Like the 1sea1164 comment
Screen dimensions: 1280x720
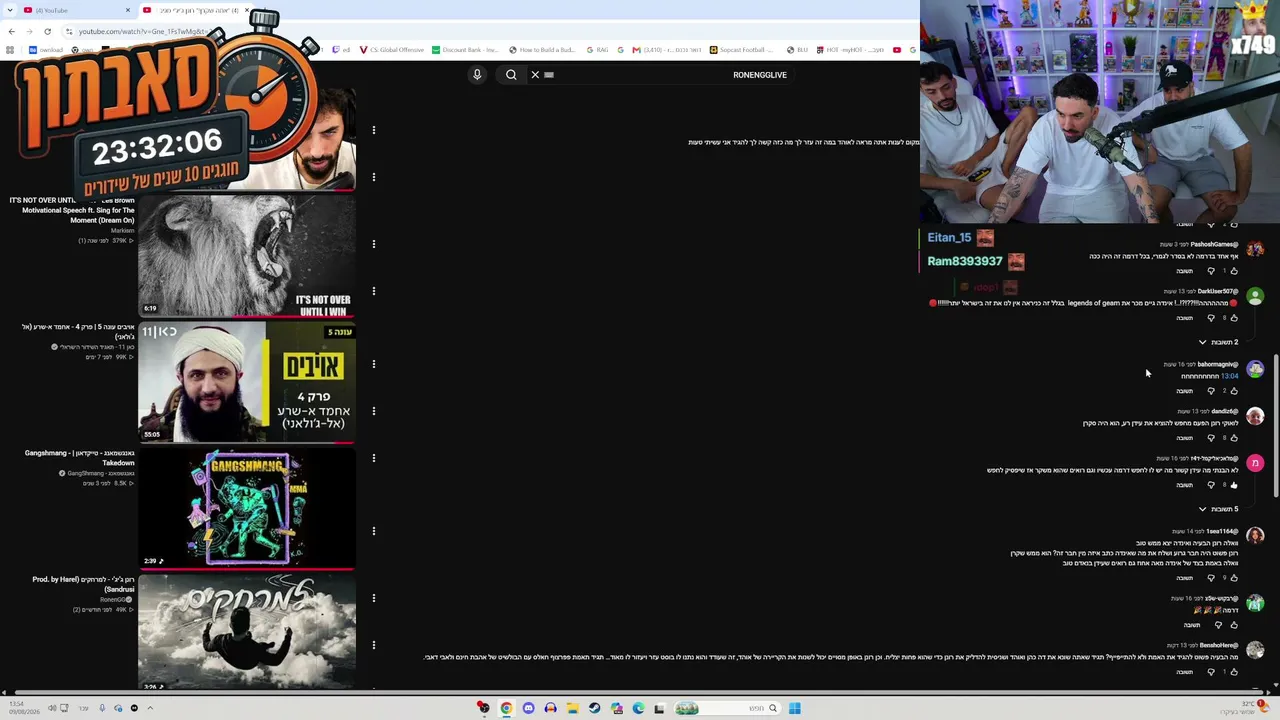(1234, 578)
